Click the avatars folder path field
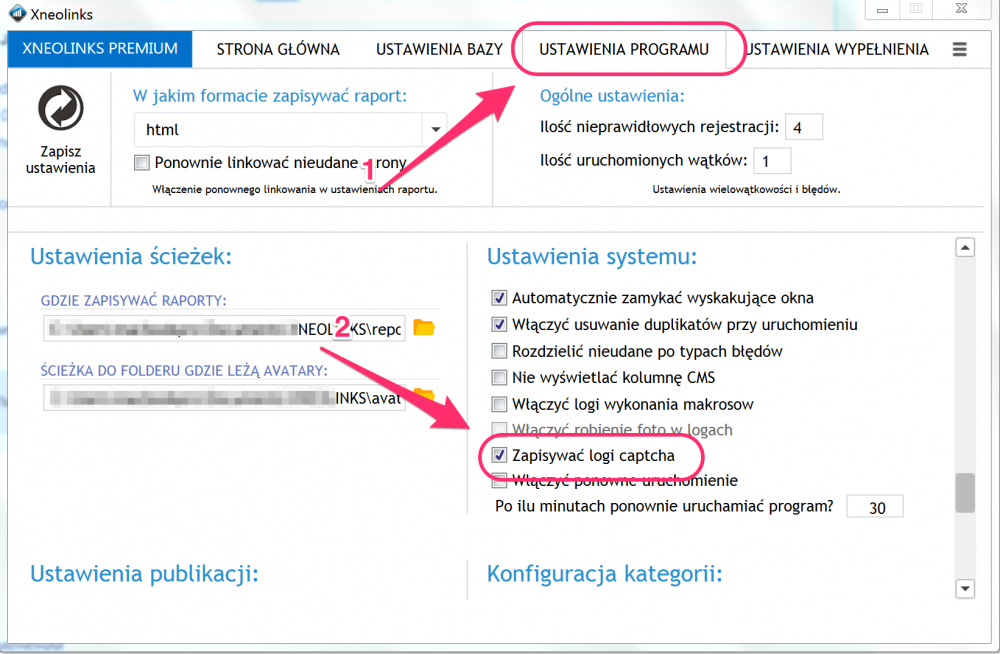Screen dimensions: 1000x654 (224, 398)
